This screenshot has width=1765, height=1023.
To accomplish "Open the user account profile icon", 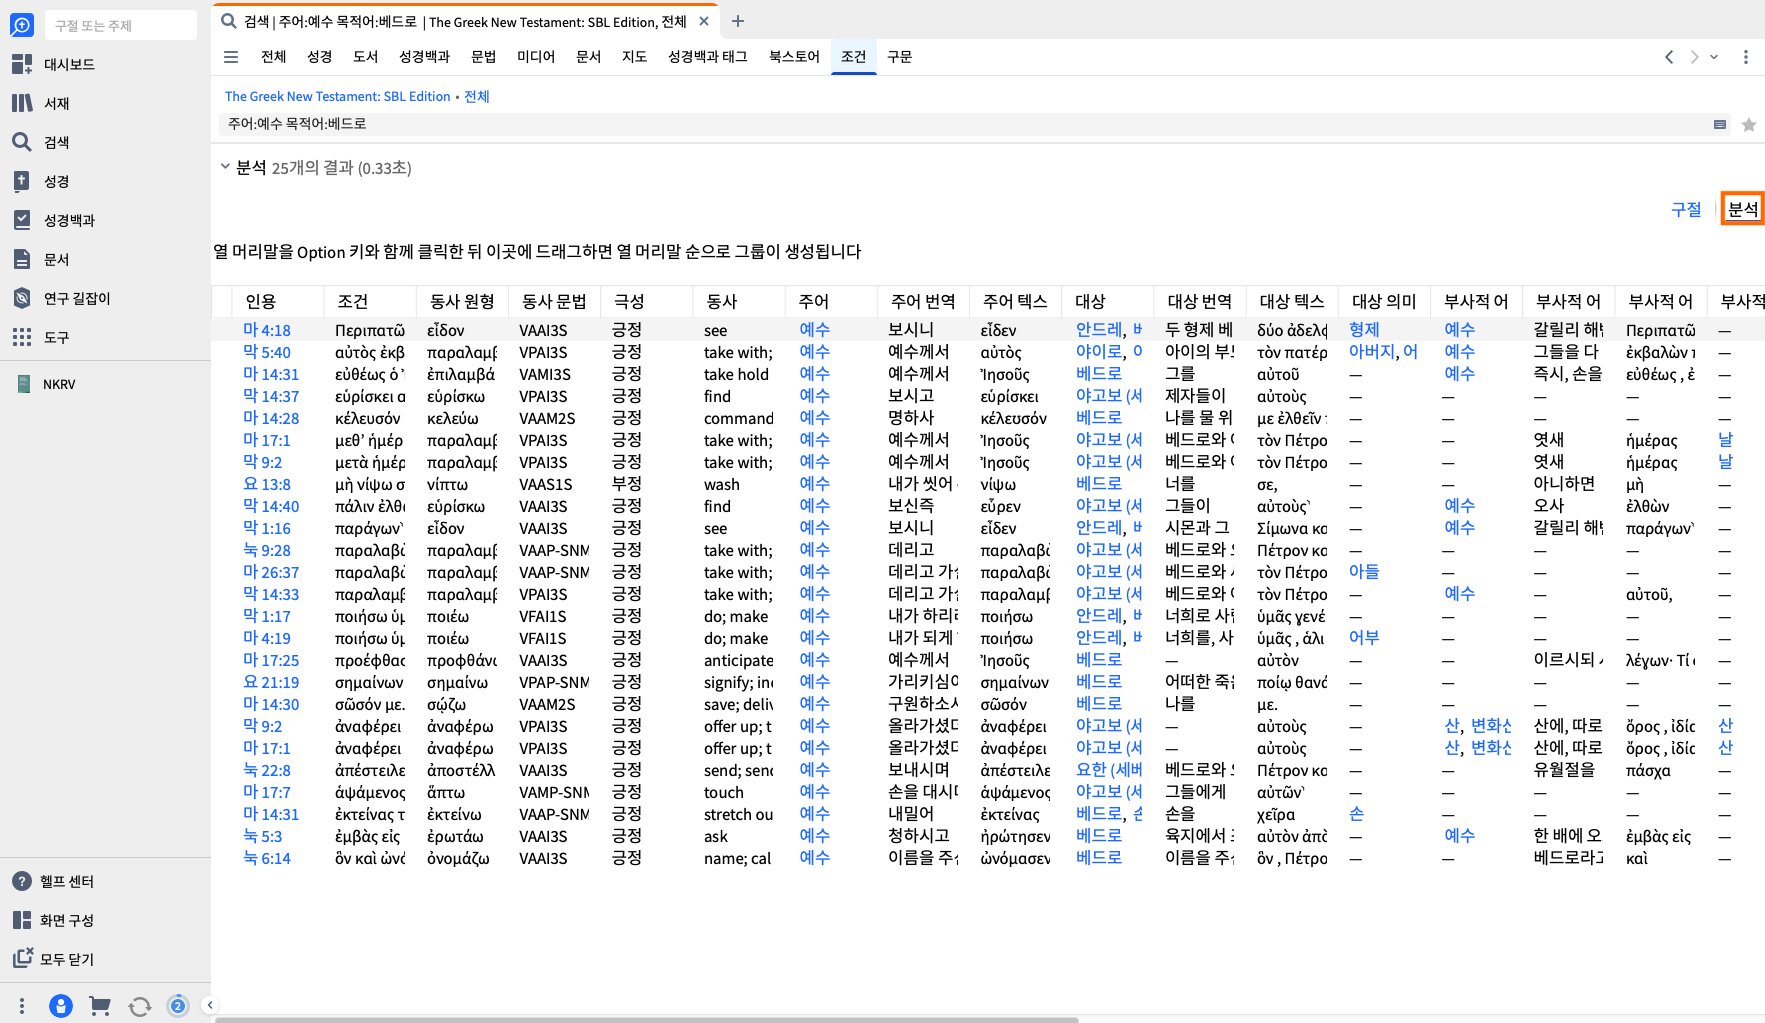I will point(61,1006).
